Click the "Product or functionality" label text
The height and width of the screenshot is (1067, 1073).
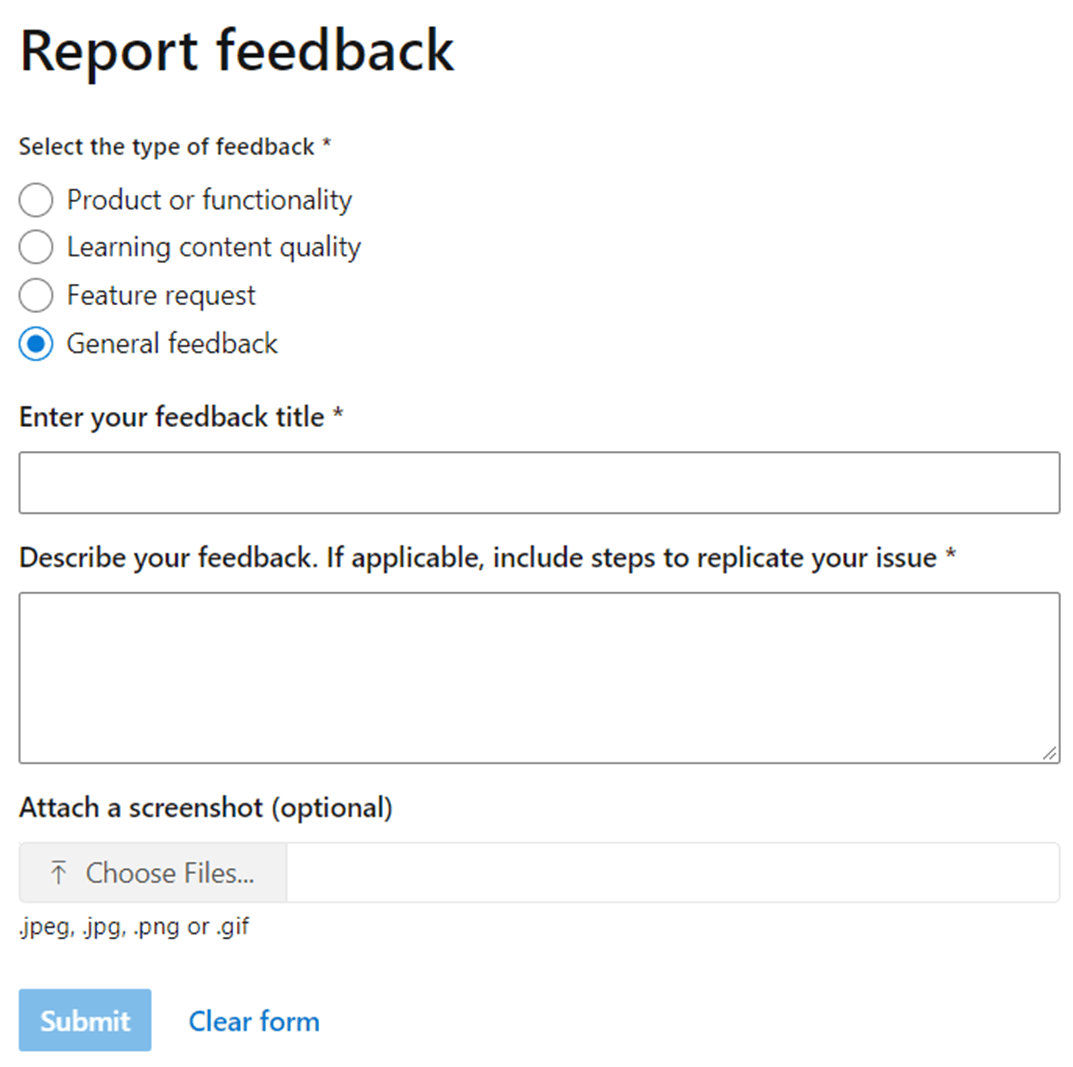[209, 200]
